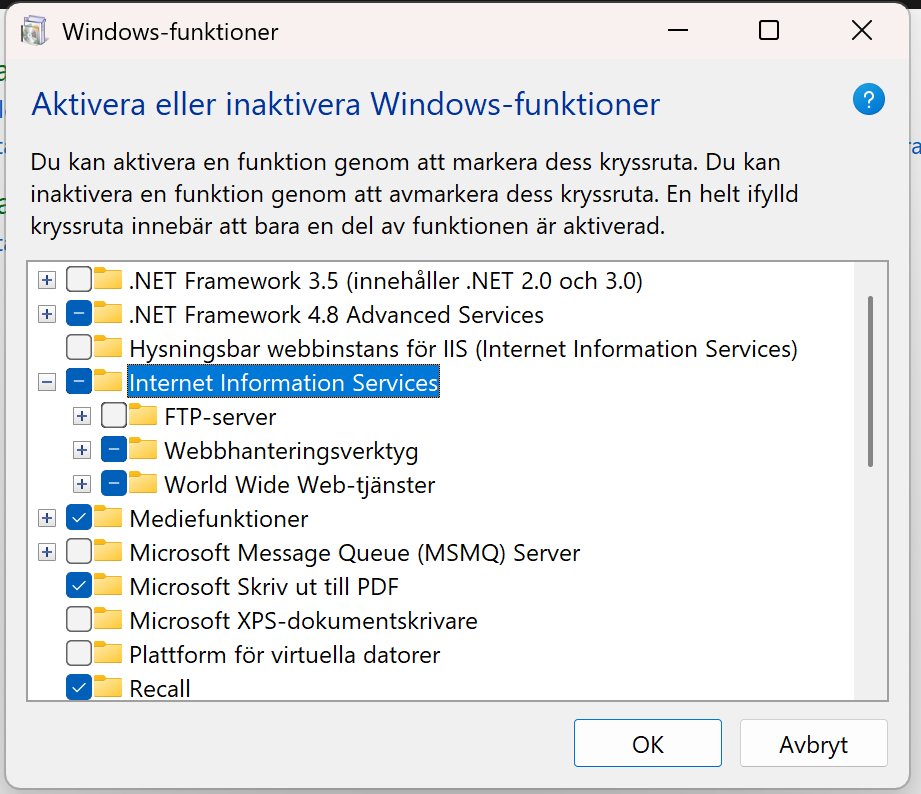The width and height of the screenshot is (921, 794).
Task: Collapse the Internet Information Services node
Action: coord(46,381)
